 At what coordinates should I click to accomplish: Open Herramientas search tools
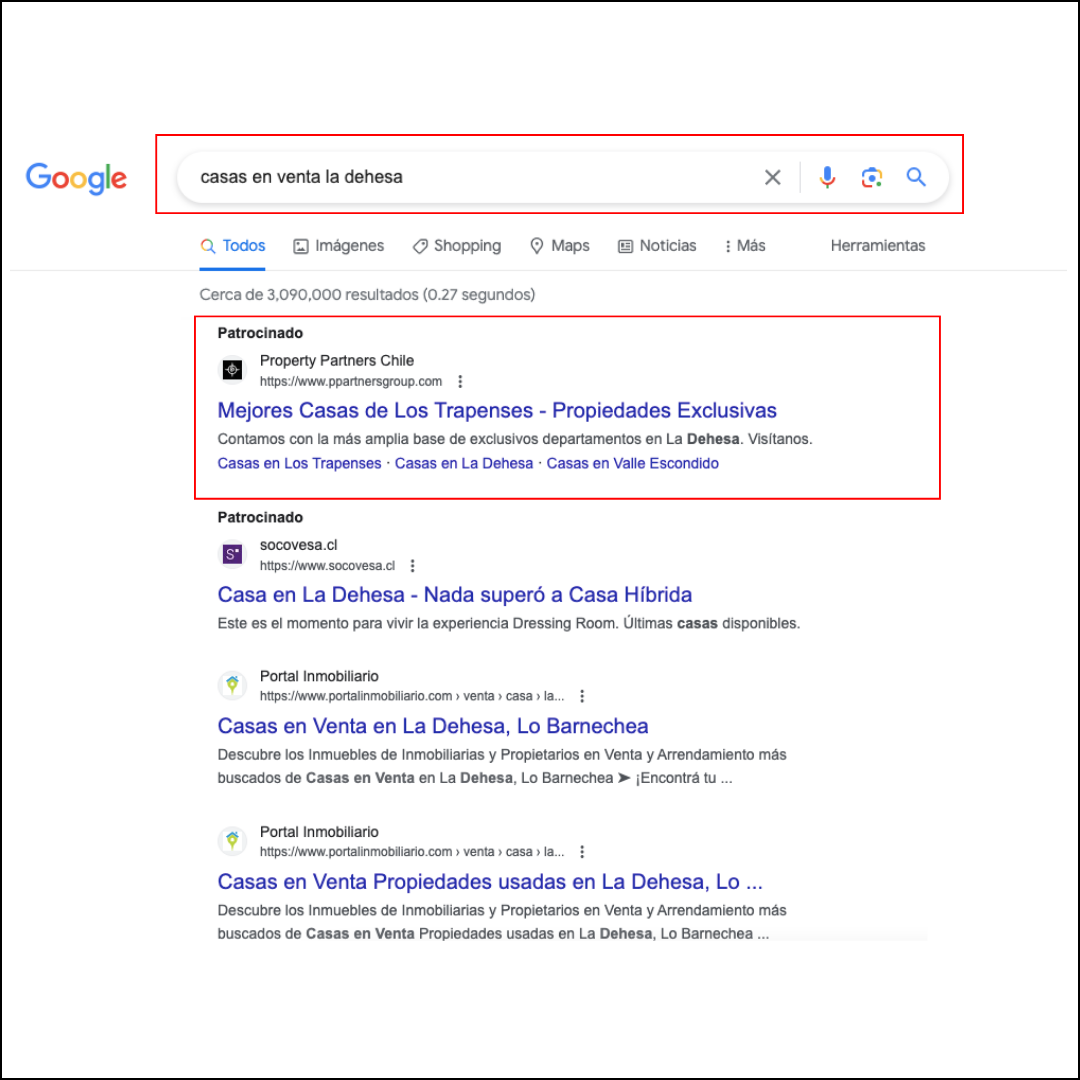coord(877,246)
